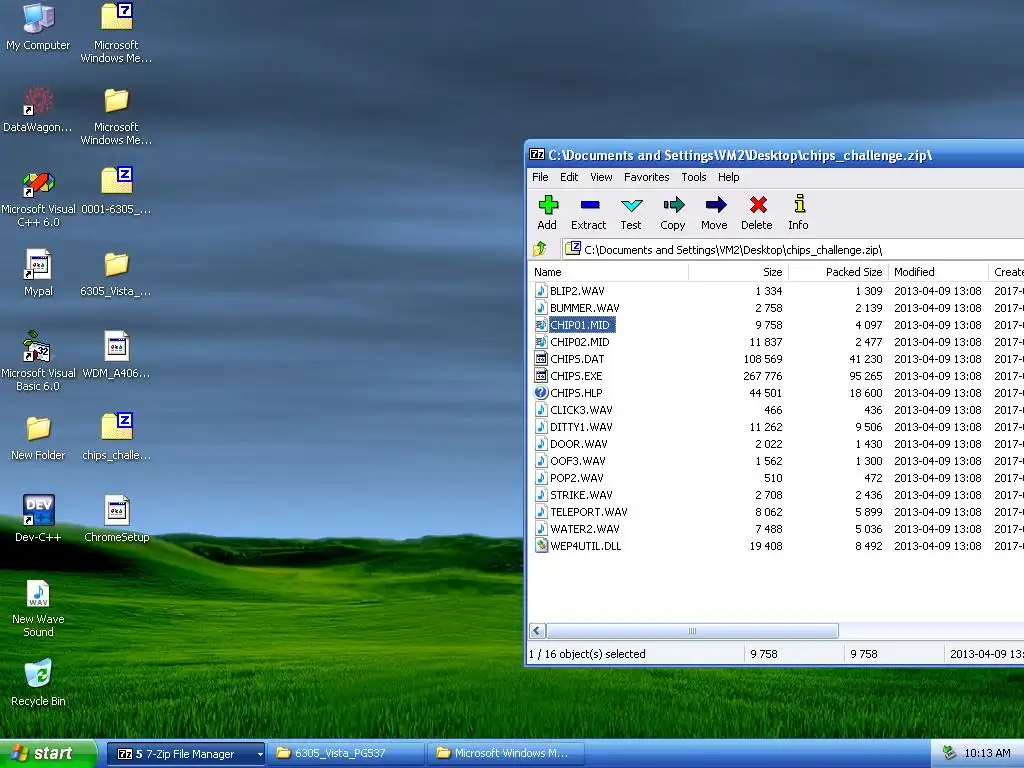Select the STRIKE.WAV file
This screenshot has height=768, width=1024.
pos(581,494)
